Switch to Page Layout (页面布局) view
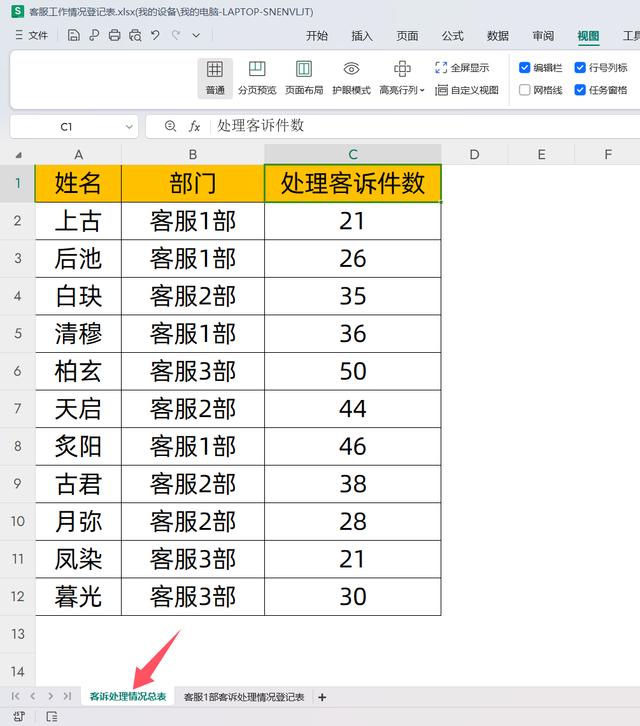The image size is (640, 726). (304, 77)
